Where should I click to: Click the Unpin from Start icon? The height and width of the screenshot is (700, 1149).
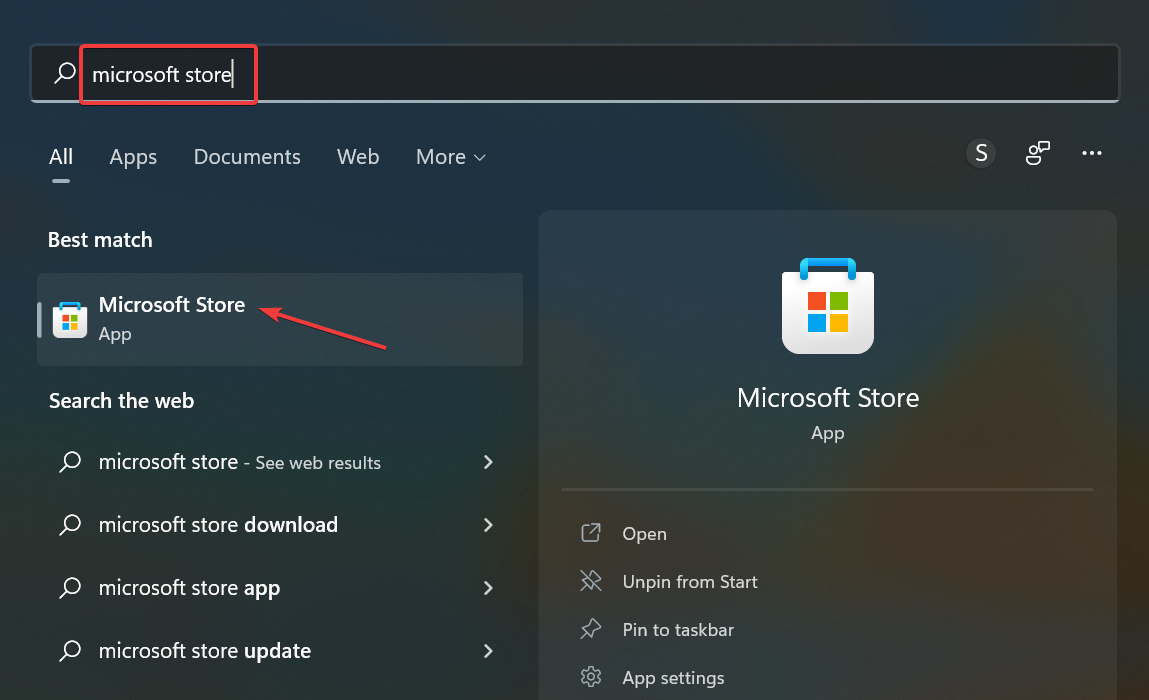coord(591,581)
